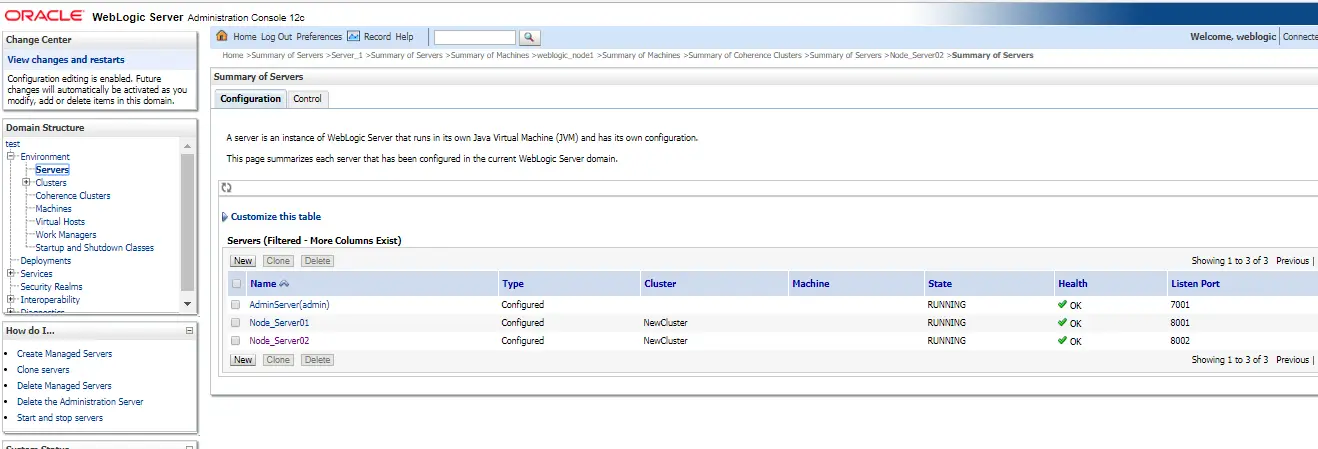This screenshot has width=1318, height=449.
Task: Click the Clone button above the table
Action: click(278, 261)
